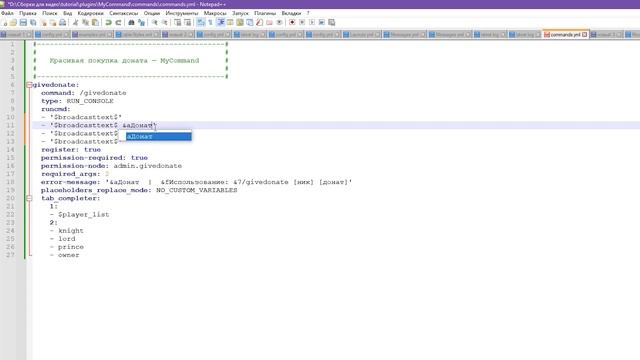Open the Запуск menu

(240, 13)
